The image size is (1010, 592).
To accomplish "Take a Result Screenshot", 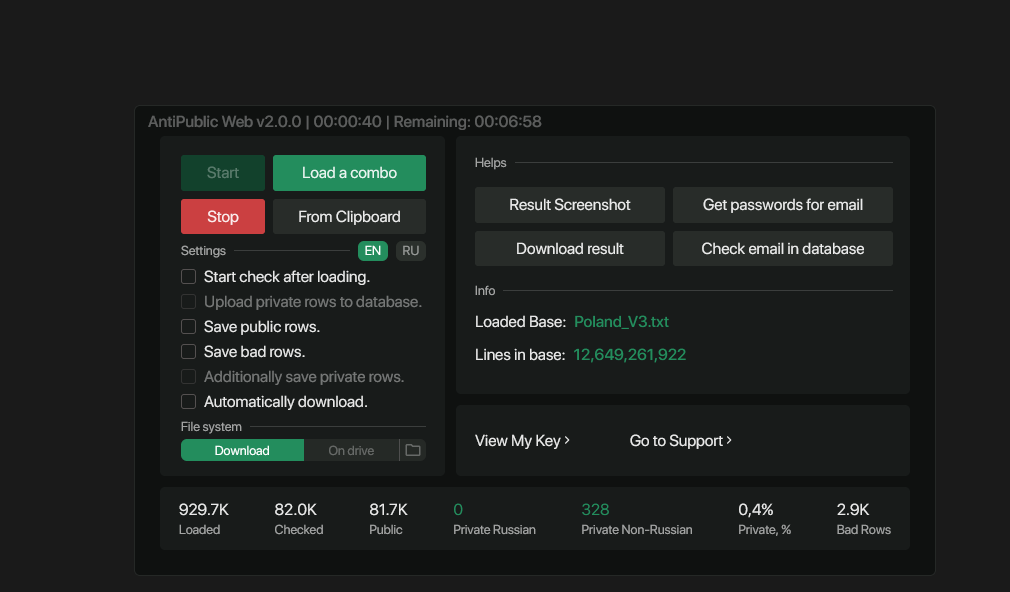I will [569, 205].
